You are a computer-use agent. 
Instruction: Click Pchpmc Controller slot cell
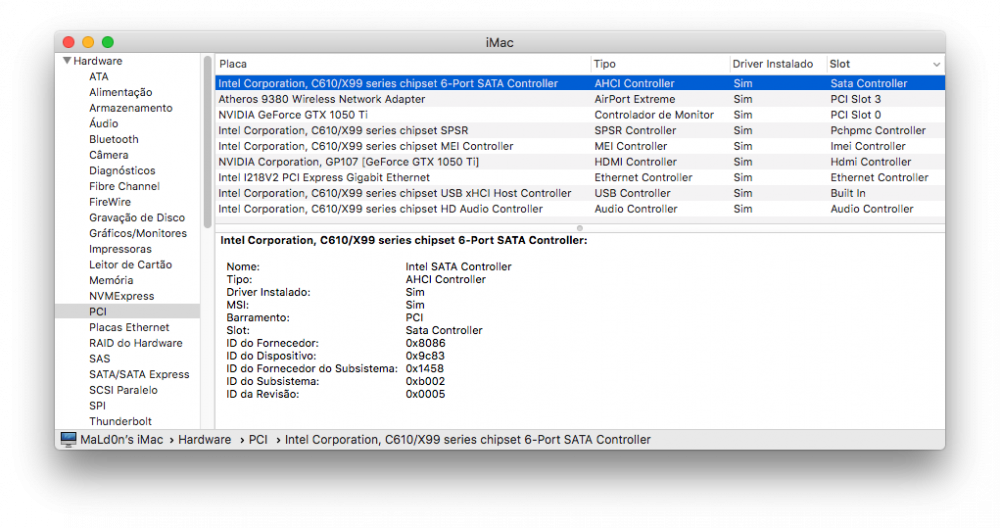click(878, 131)
